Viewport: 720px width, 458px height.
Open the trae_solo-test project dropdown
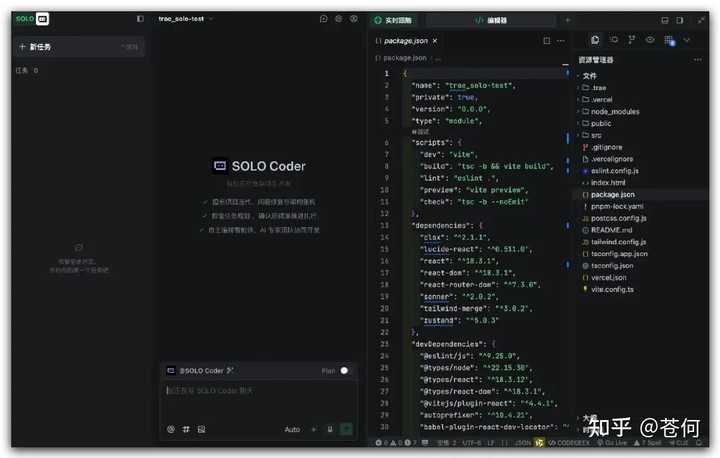pyautogui.click(x=186, y=19)
